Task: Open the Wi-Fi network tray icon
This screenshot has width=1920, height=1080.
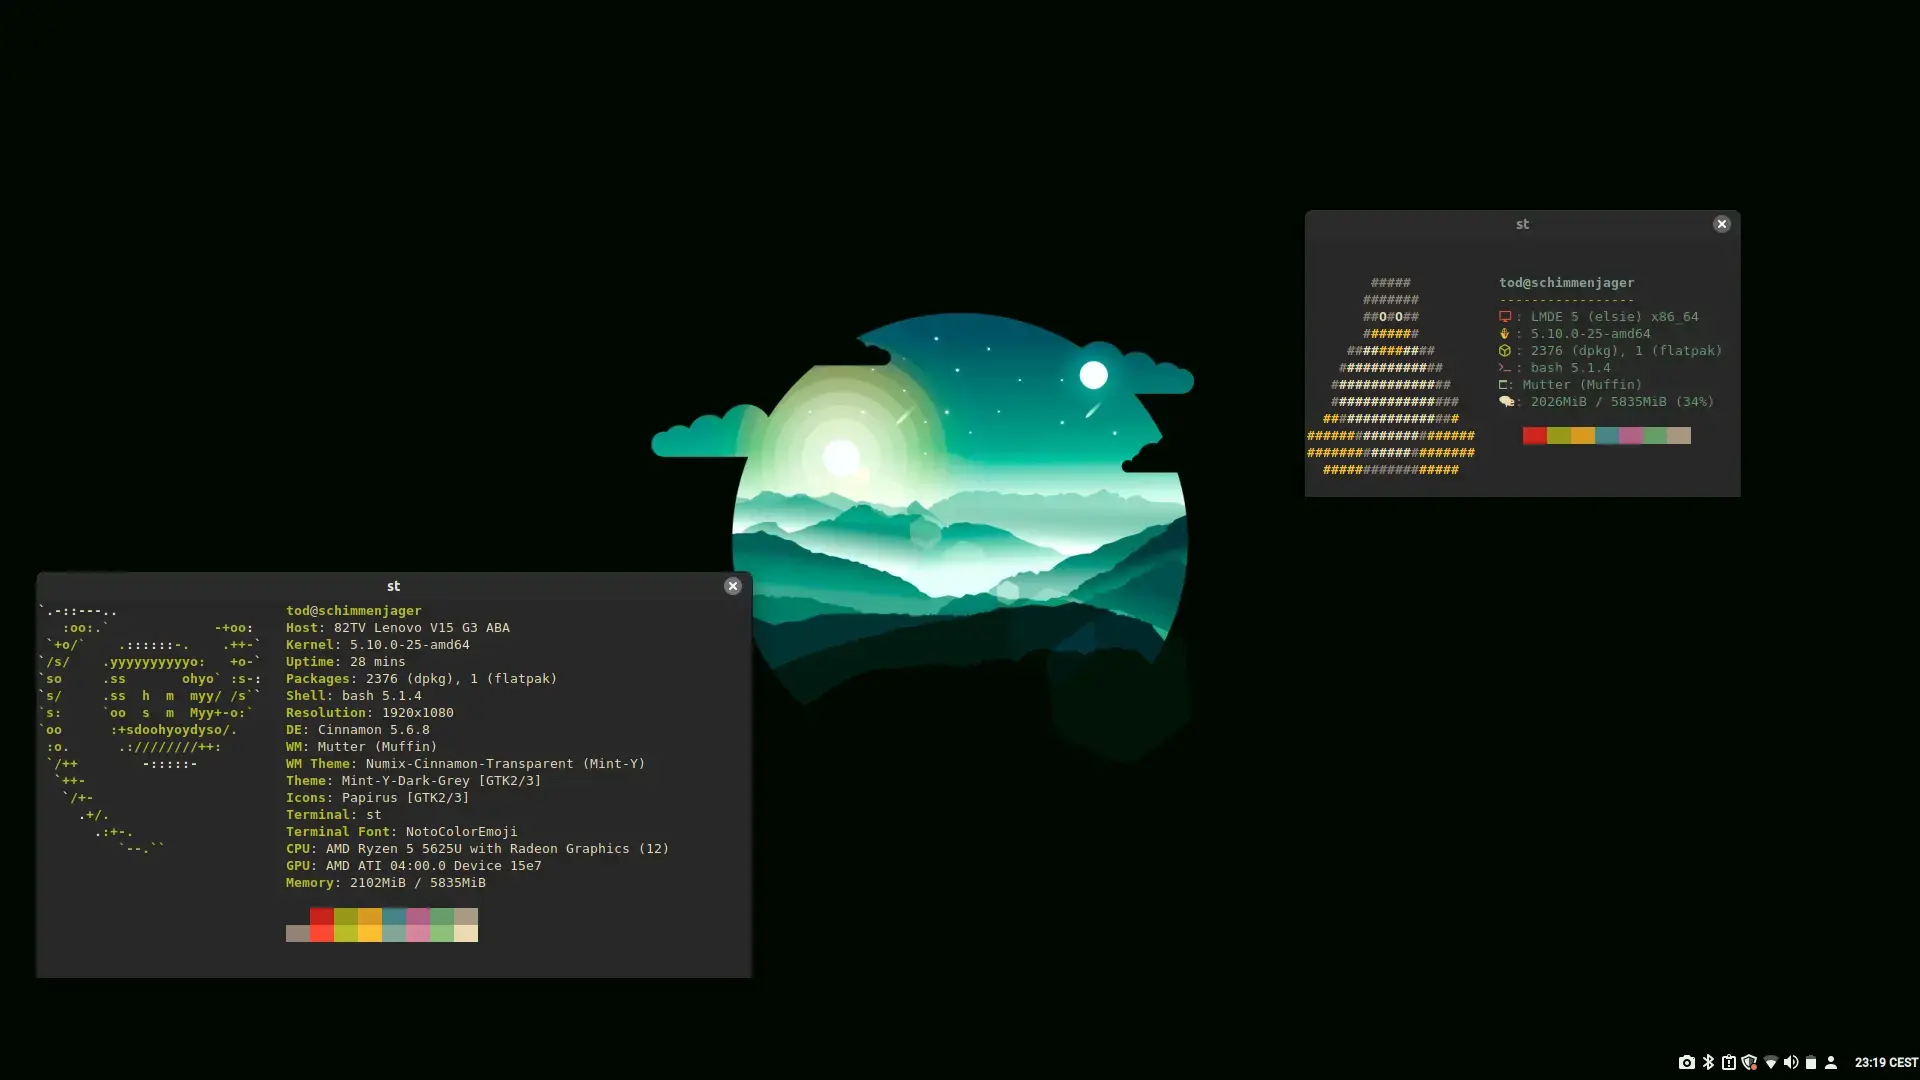Action: [x=1770, y=1062]
